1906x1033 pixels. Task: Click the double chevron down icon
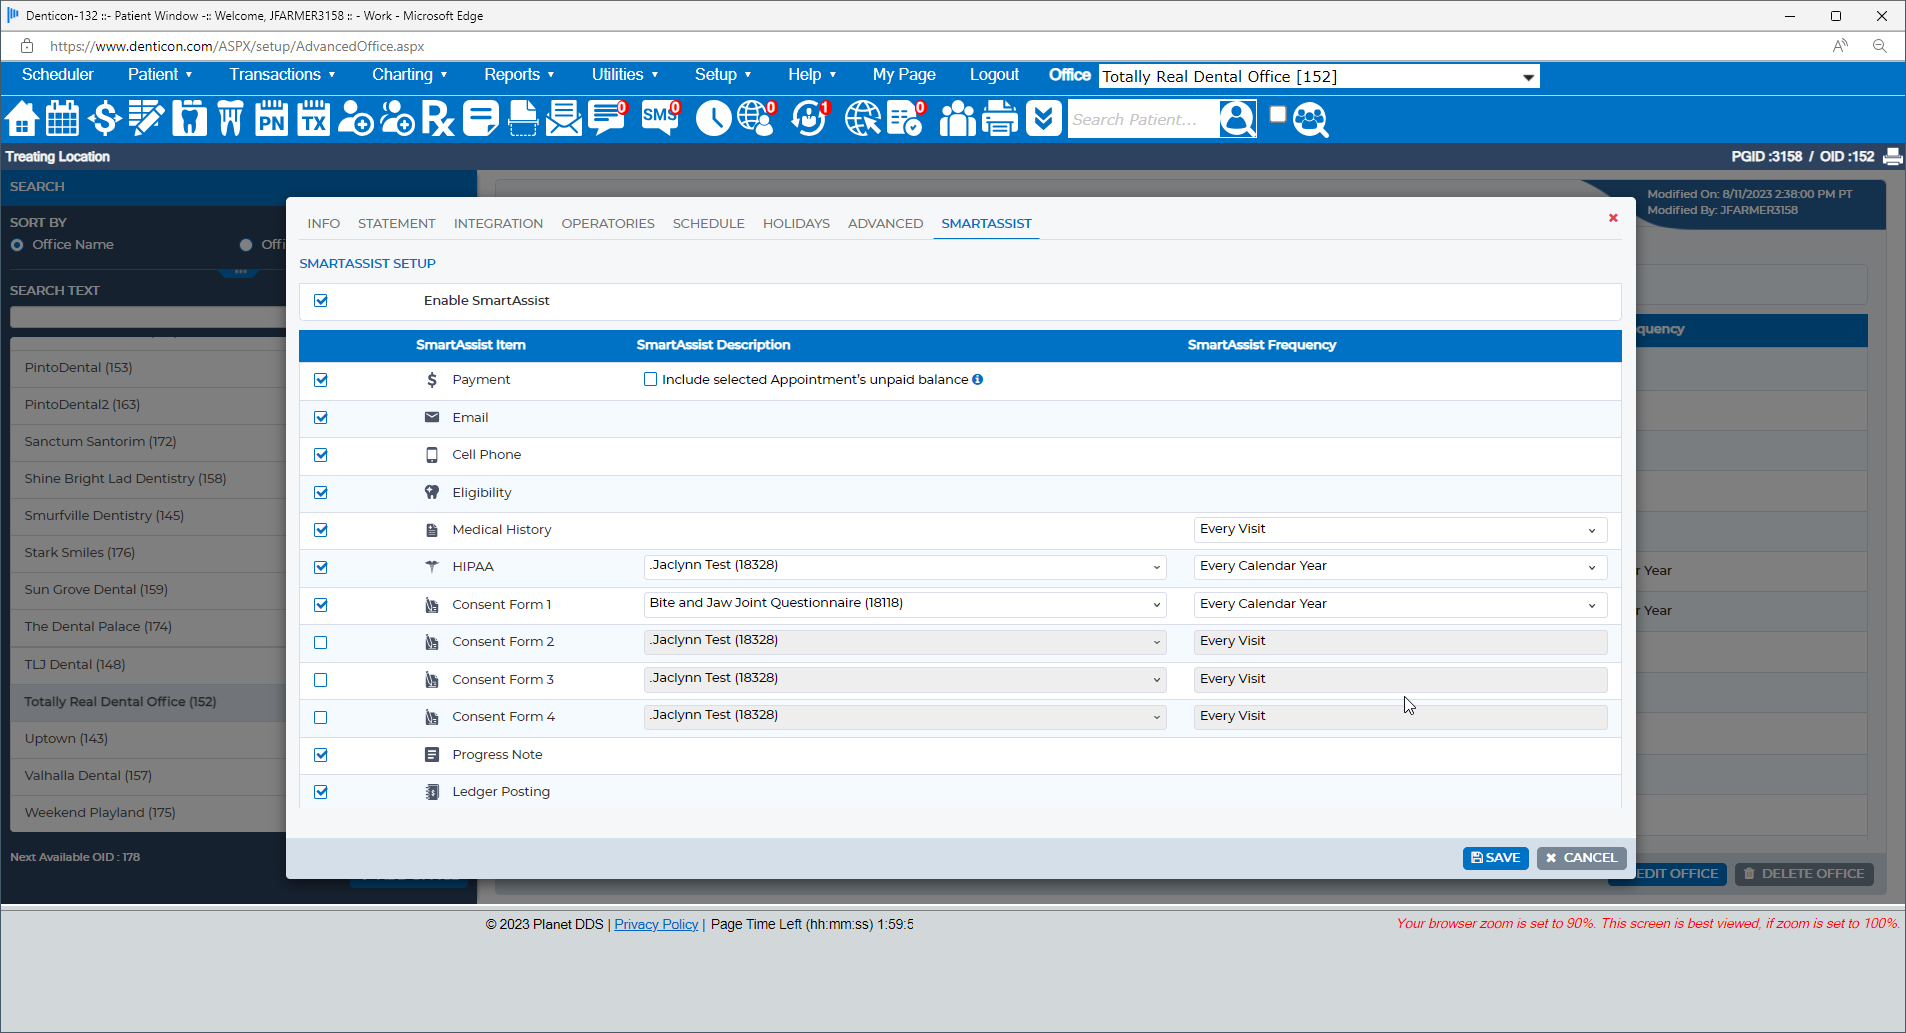pos(1043,119)
